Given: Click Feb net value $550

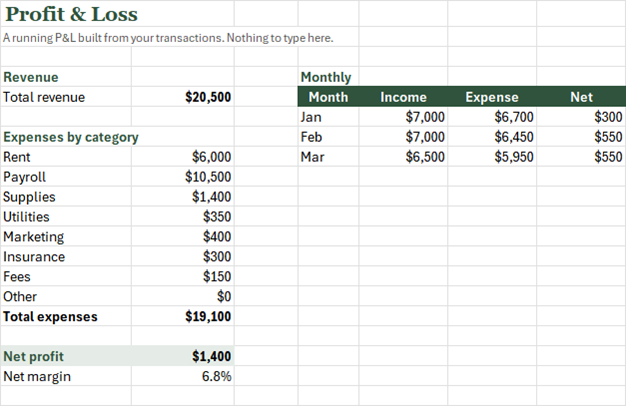Looking at the screenshot, I should [x=608, y=137].
